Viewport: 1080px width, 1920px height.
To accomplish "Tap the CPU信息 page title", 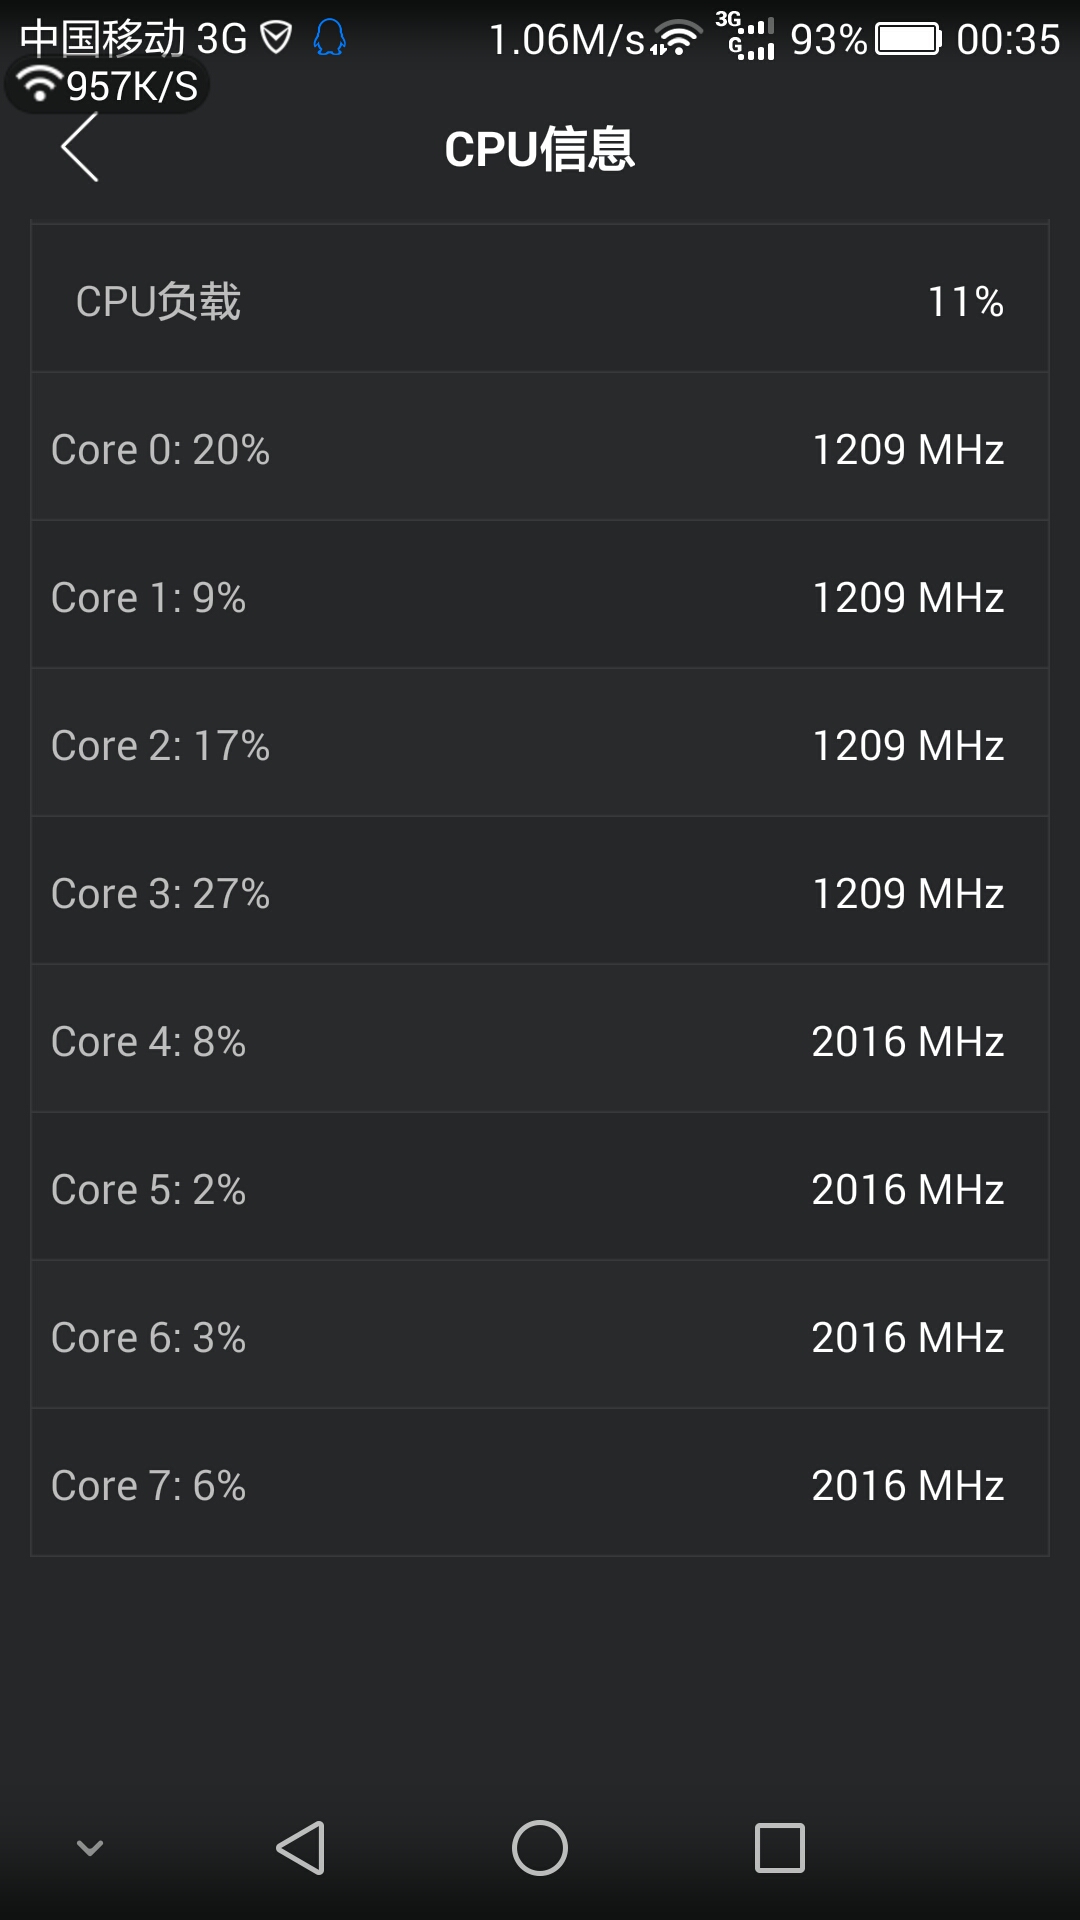I will (540, 150).
